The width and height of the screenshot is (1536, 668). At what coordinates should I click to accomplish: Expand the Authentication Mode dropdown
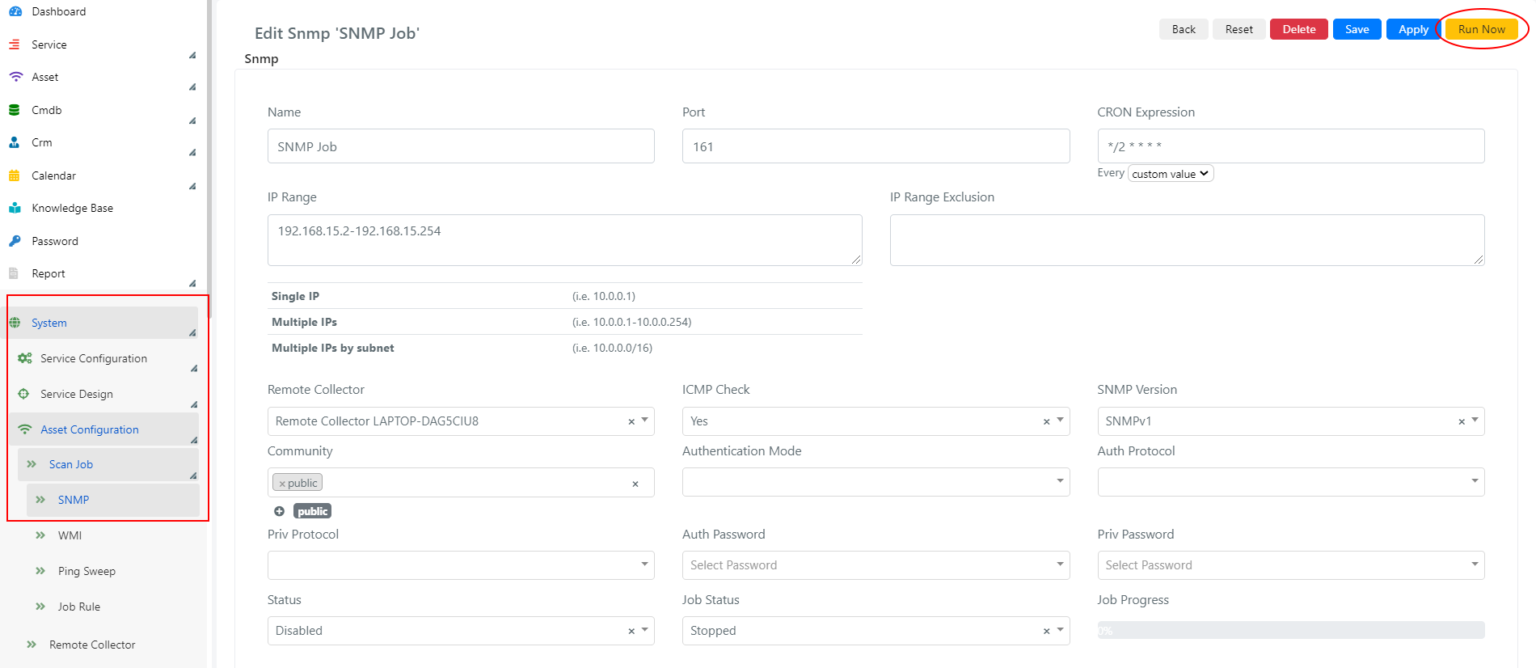click(x=876, y=482)
